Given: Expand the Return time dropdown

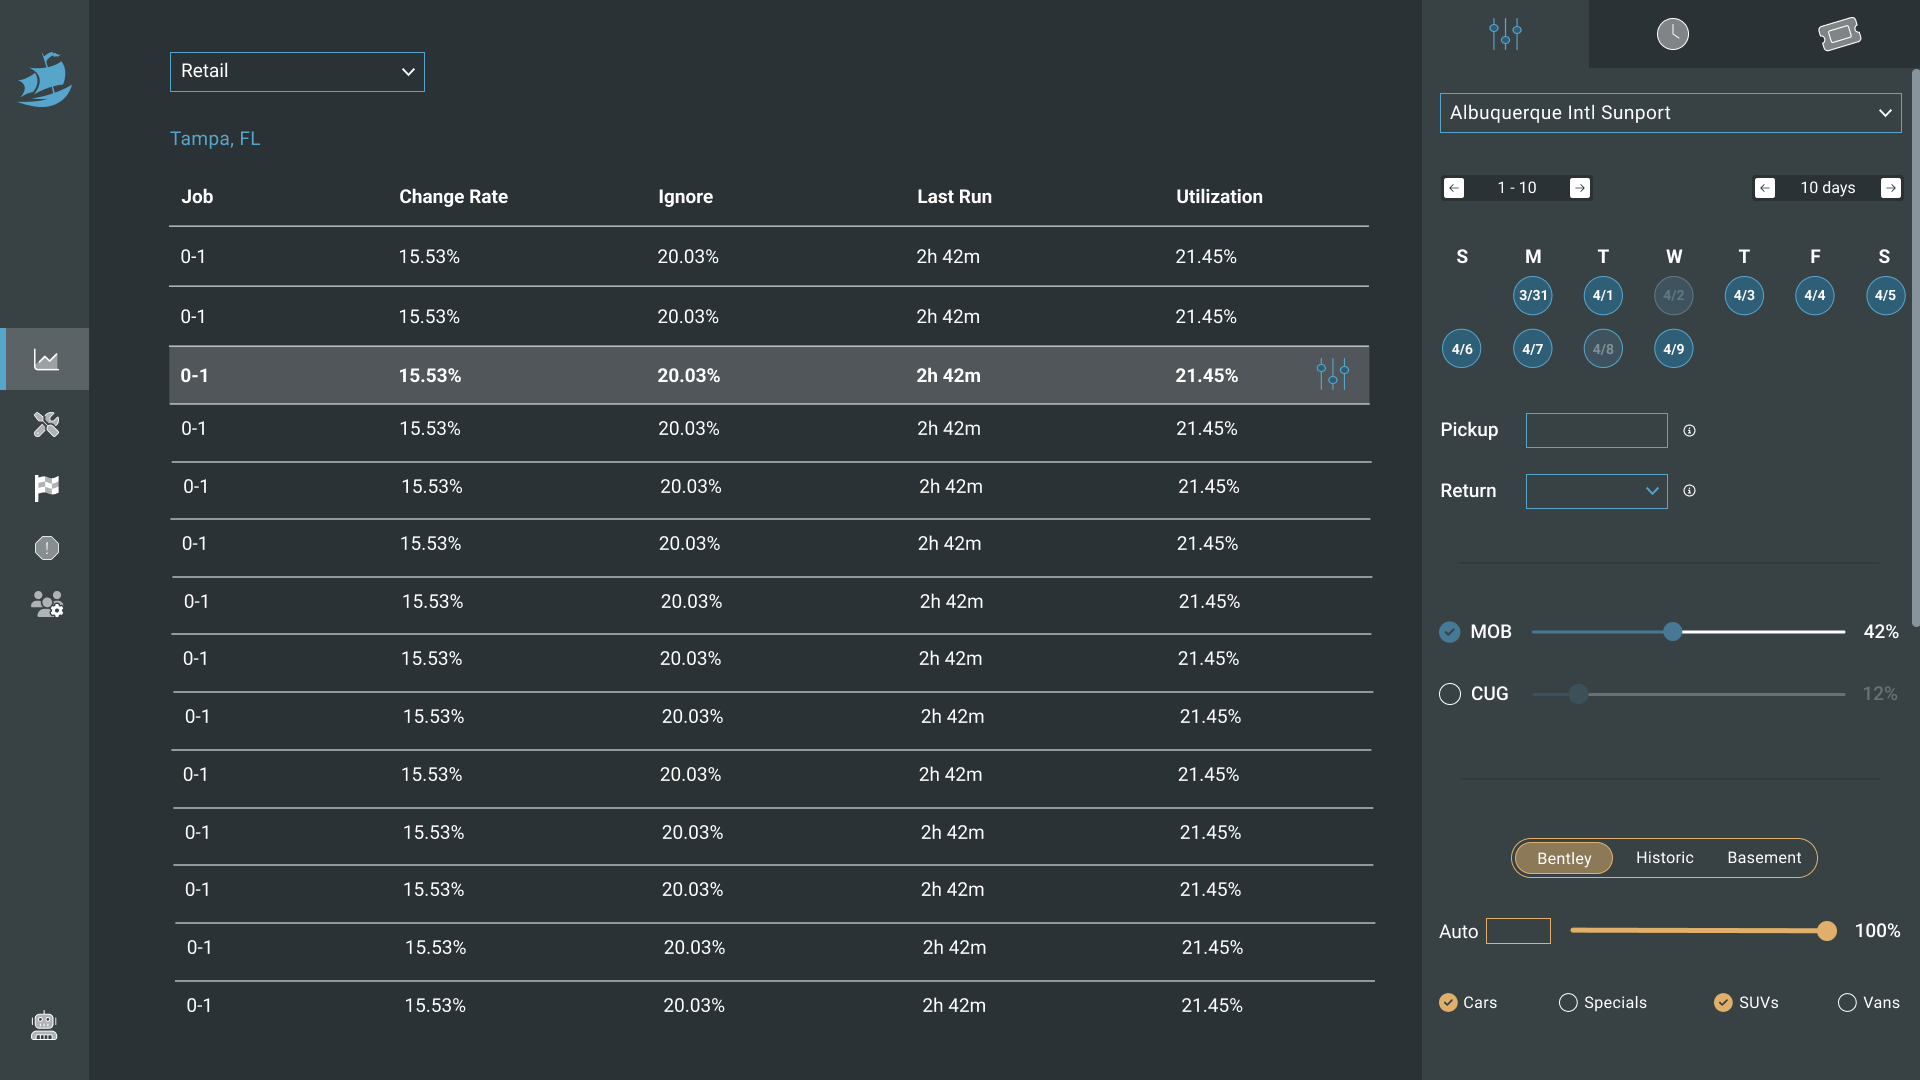Looking at the screenshot, I should pos(1596,491).
